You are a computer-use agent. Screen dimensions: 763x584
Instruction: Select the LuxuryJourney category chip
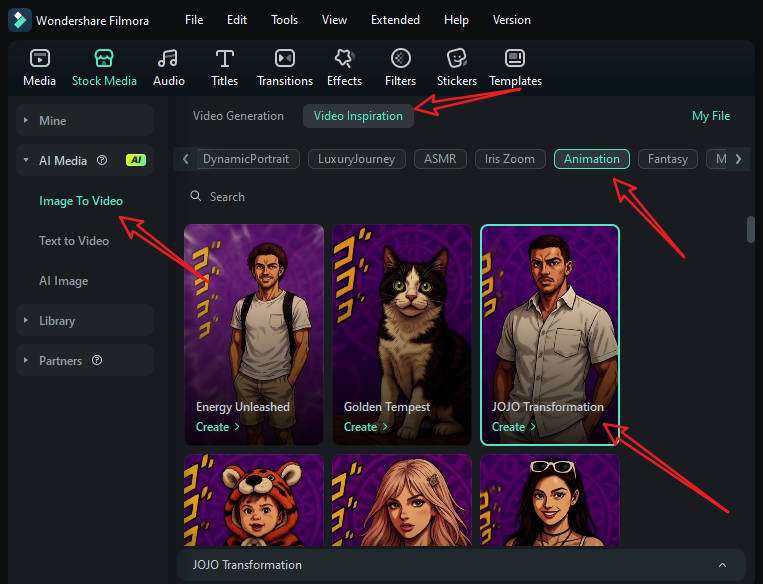[357, 159]
